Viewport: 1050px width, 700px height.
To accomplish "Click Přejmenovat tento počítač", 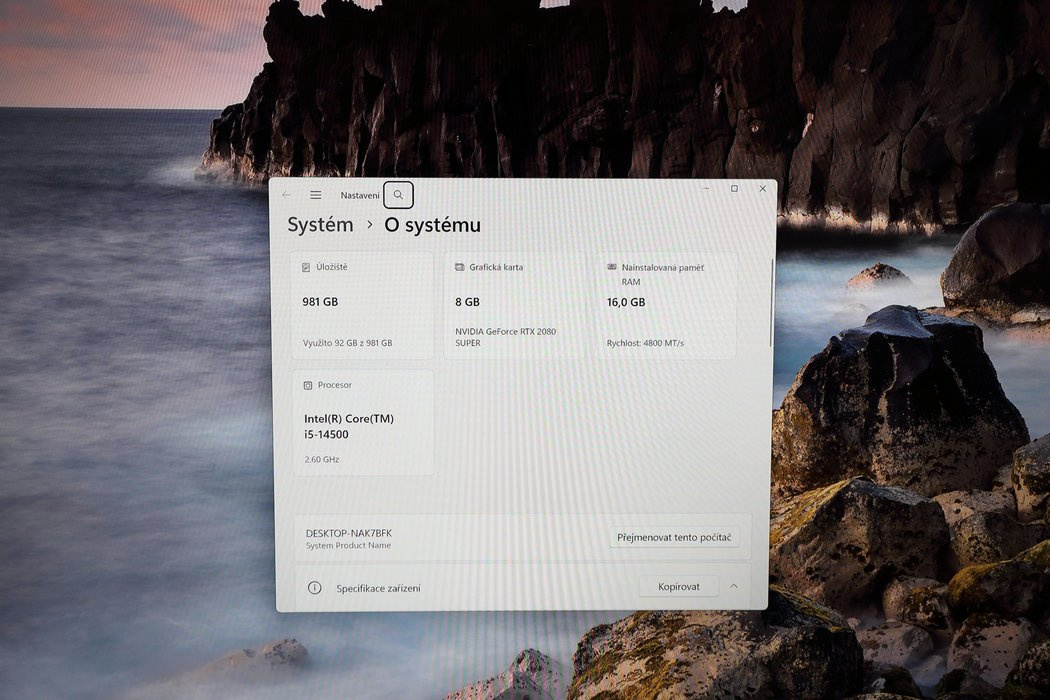I will (675, 536).
